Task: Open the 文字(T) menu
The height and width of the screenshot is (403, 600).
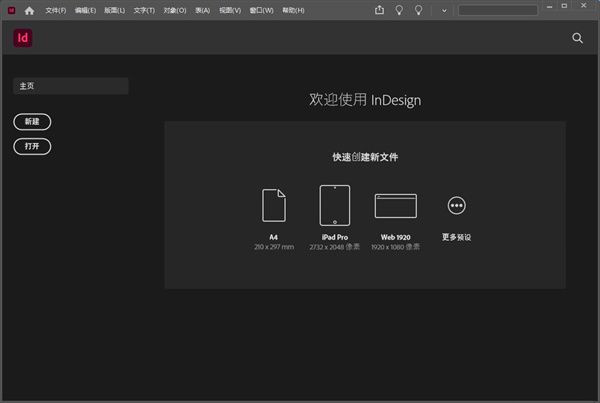Action: (144, 10)
